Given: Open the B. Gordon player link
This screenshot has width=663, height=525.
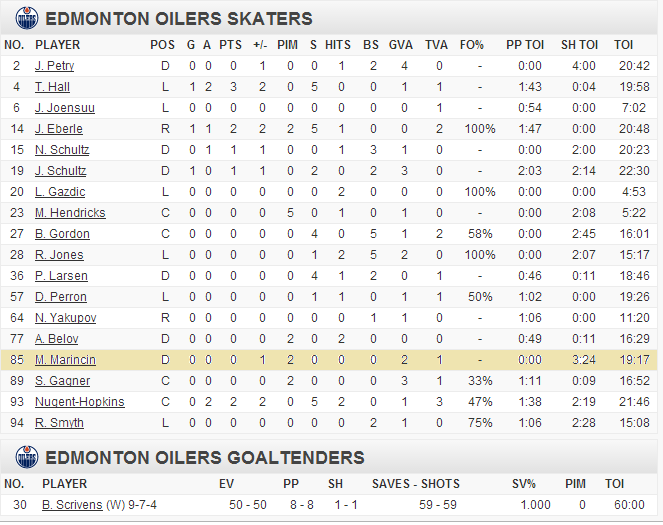Looking at the screenshot, I should 62,234.
